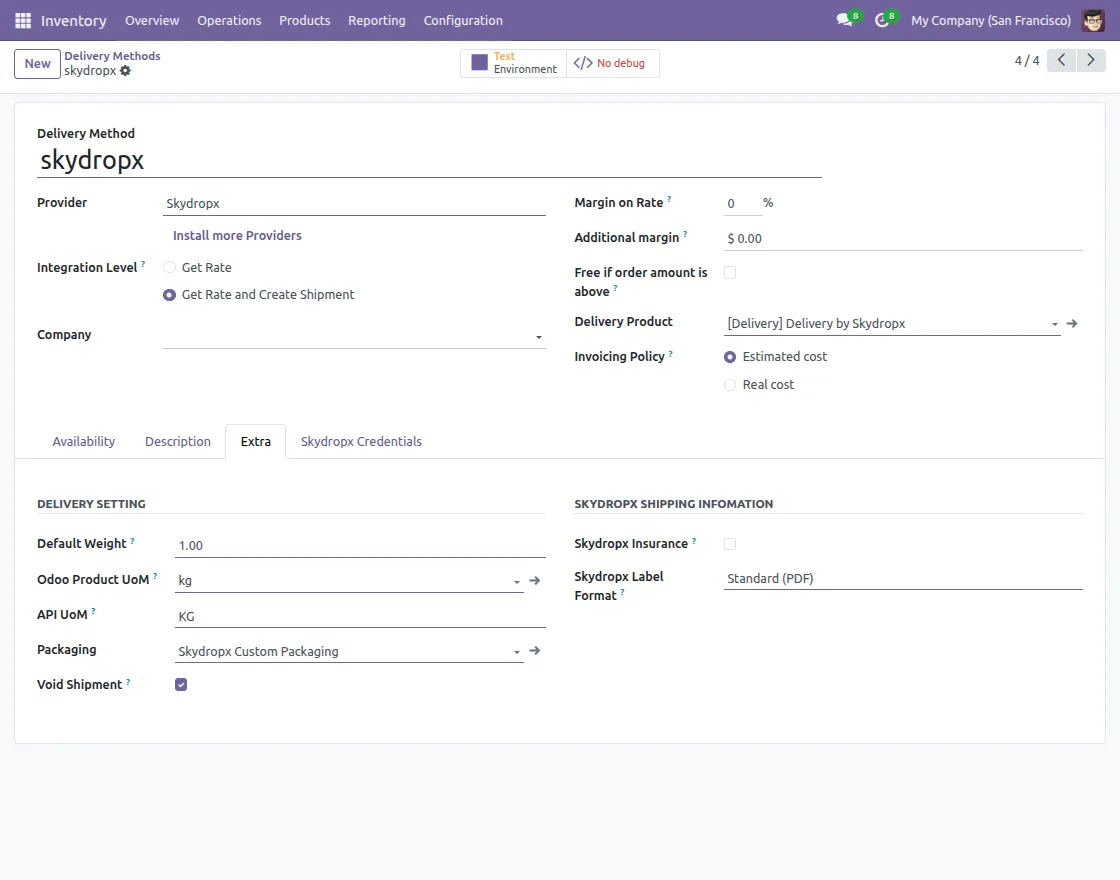Open the Skydropx Label Format selector
The height and width of the screenshot is (880, 1120).
coord(902,578)
